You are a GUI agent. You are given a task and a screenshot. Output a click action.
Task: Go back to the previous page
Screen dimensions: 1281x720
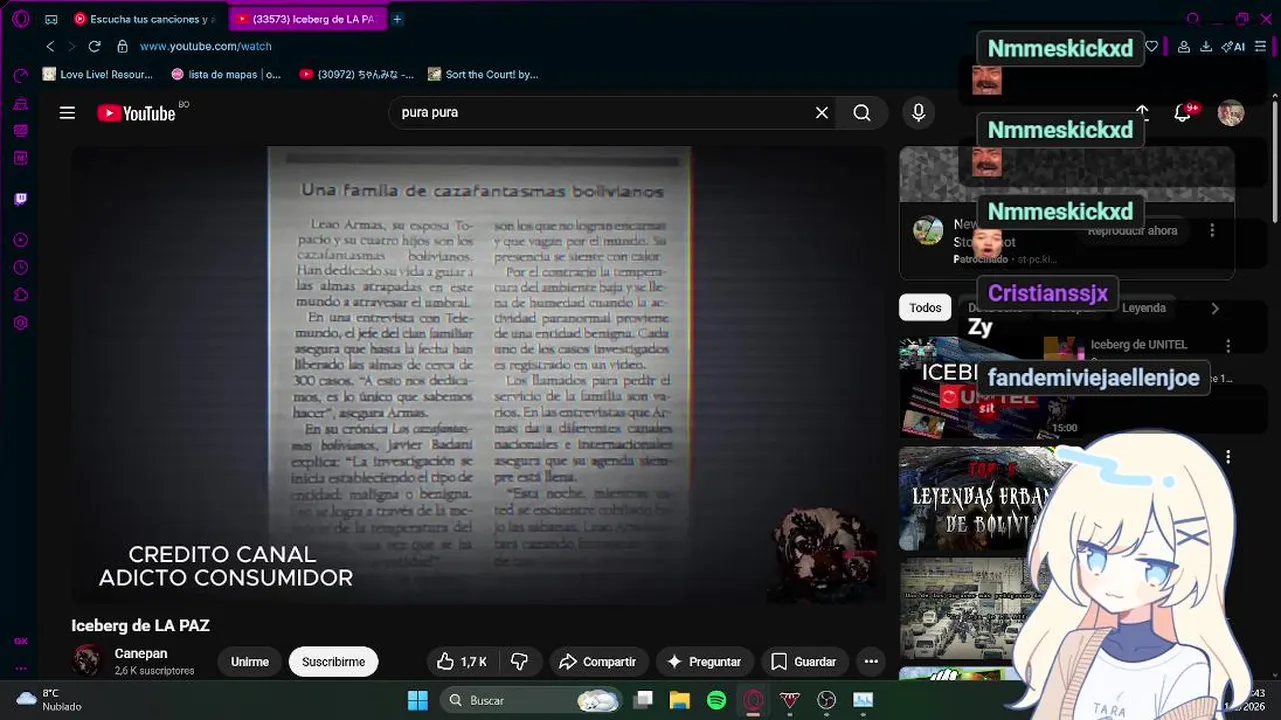coord(50,46)
